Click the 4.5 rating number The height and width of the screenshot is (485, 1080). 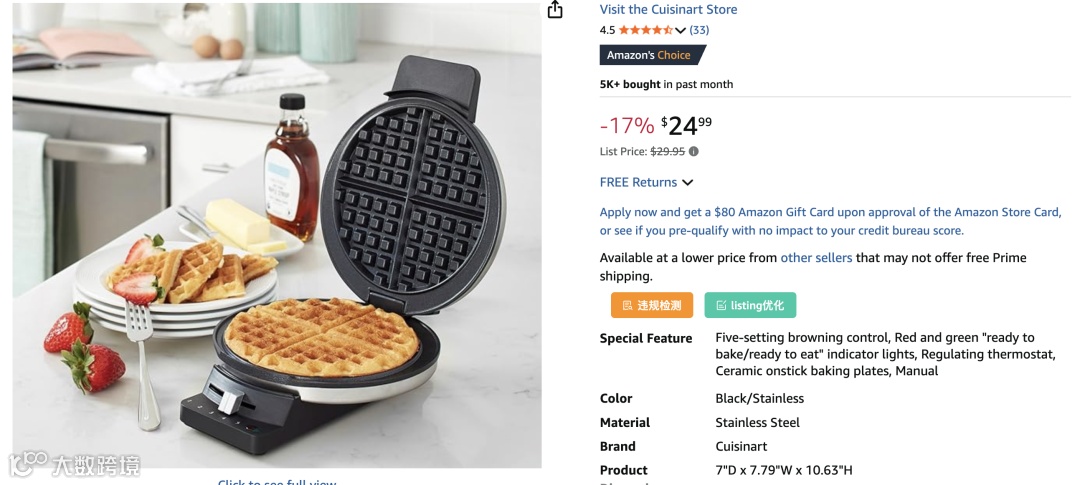(x=607, y=30)
